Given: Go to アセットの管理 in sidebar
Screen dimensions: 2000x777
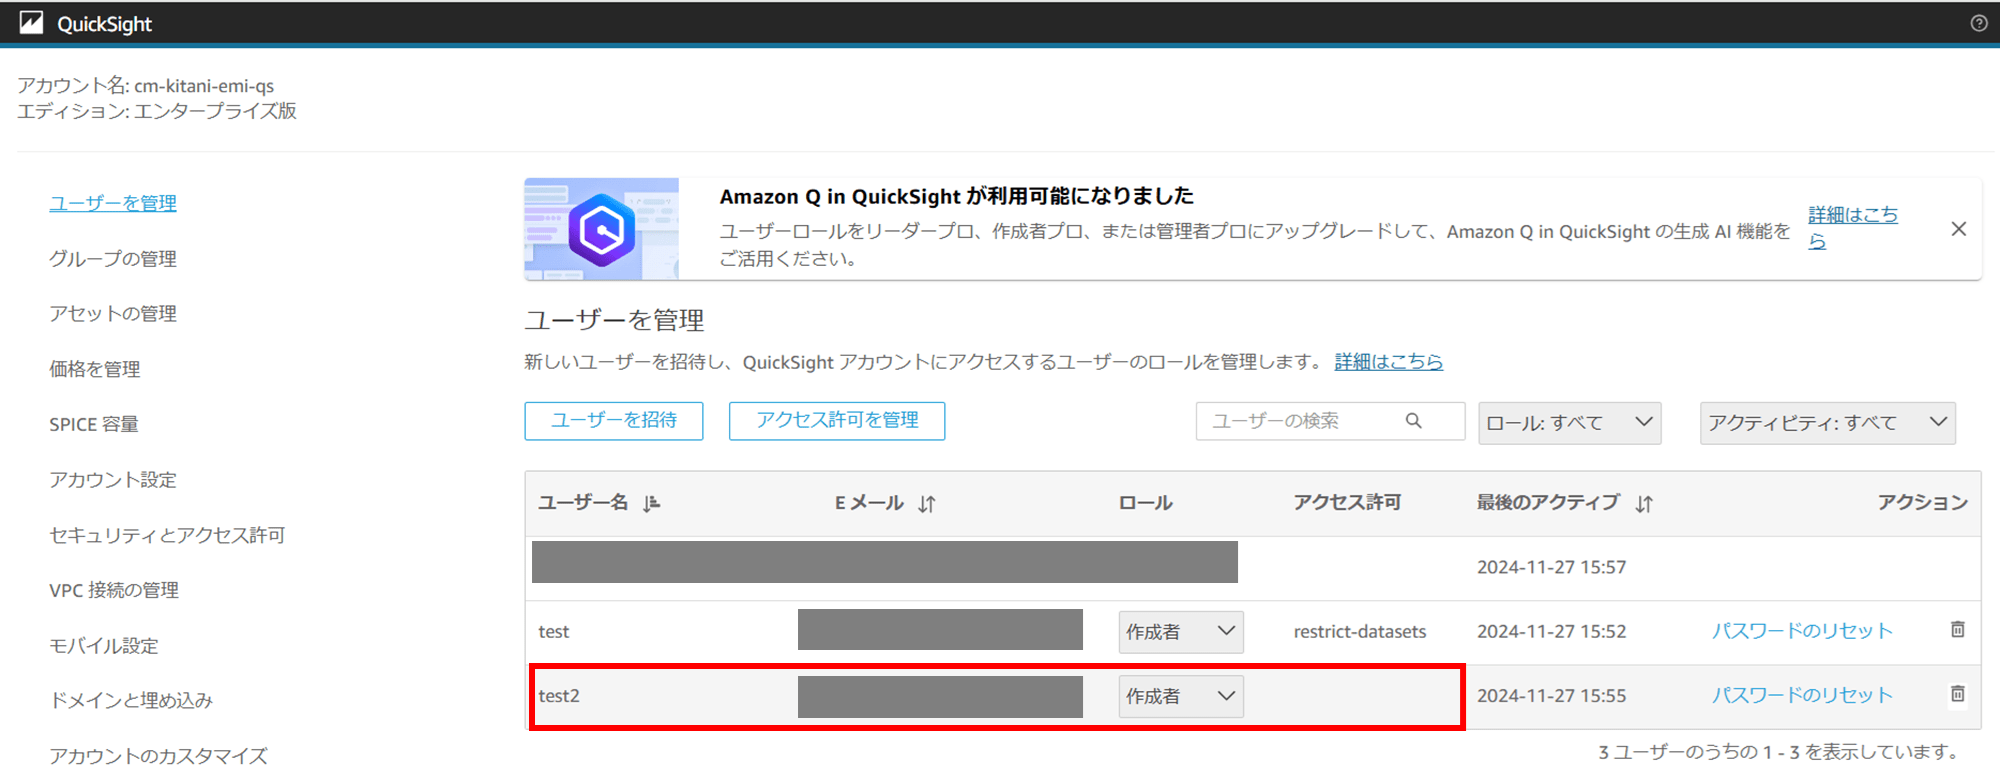Looking at the screenshot, I should tap(113, 314).
